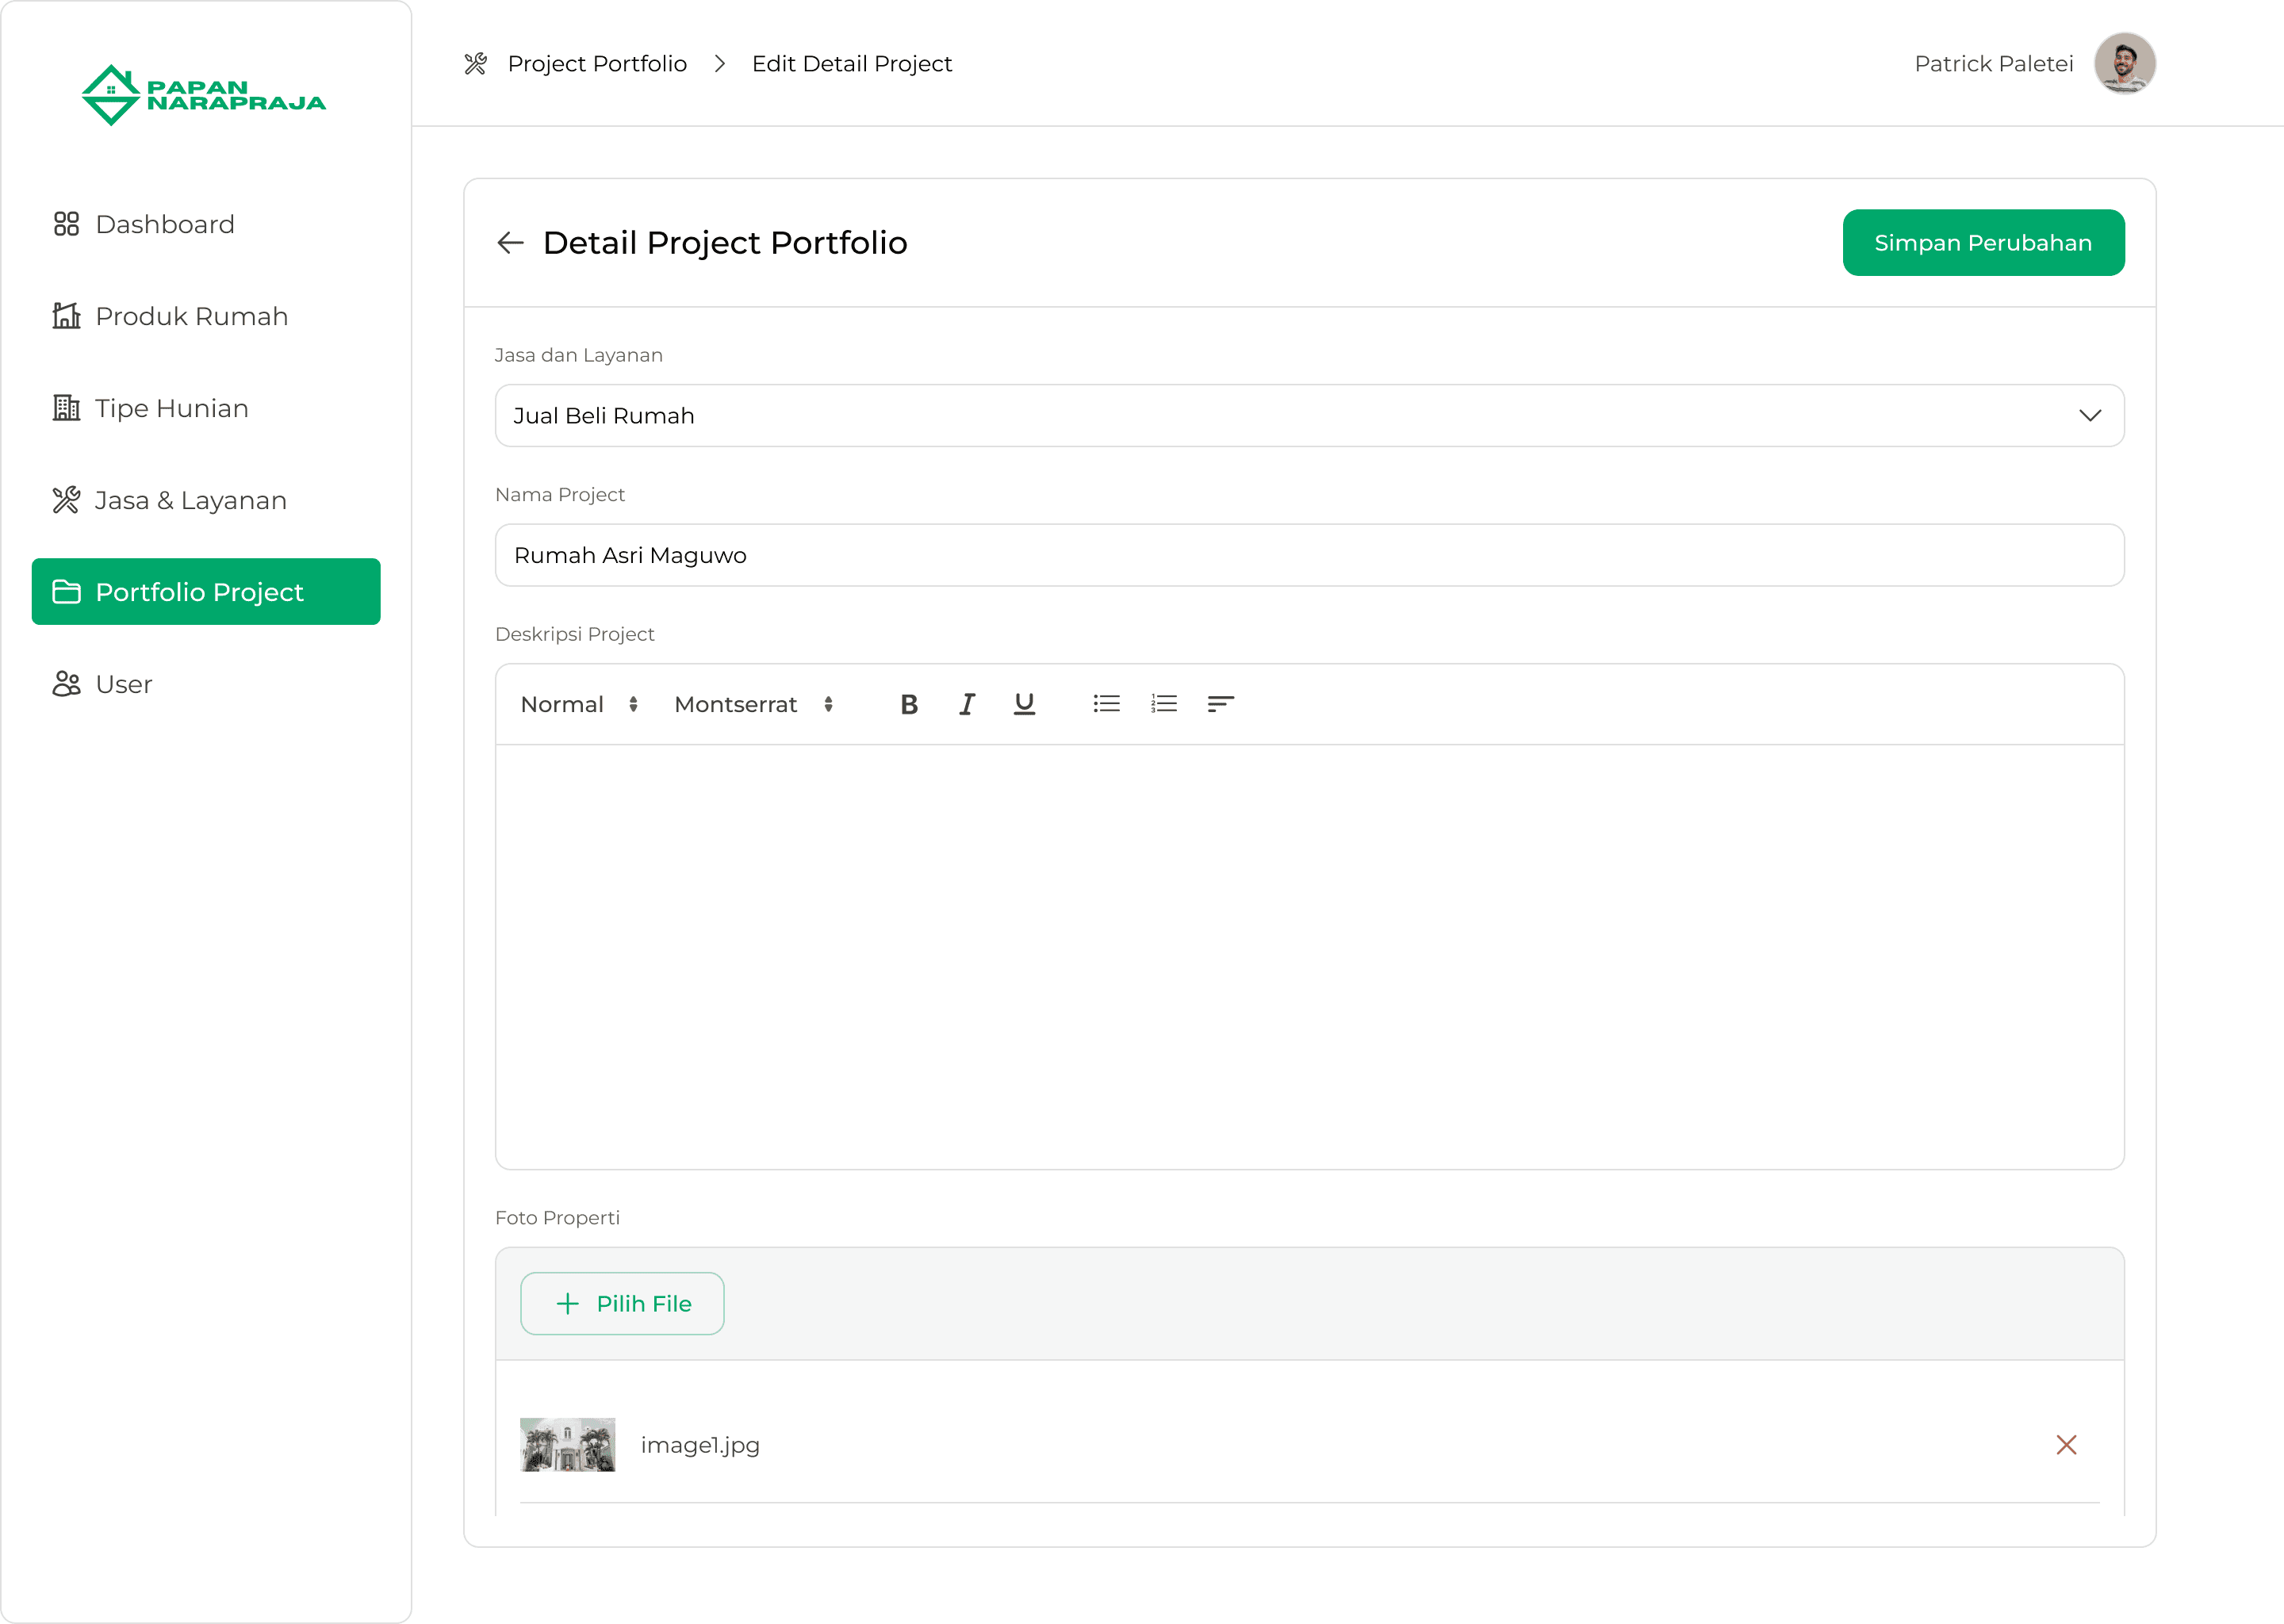
Task: Toggle underline formatting in editor toolbar
Action: (x=1023, y=705)
